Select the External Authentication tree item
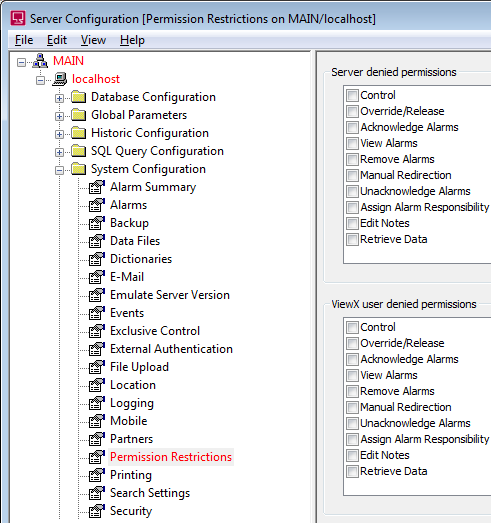 [x=171, y=349]
